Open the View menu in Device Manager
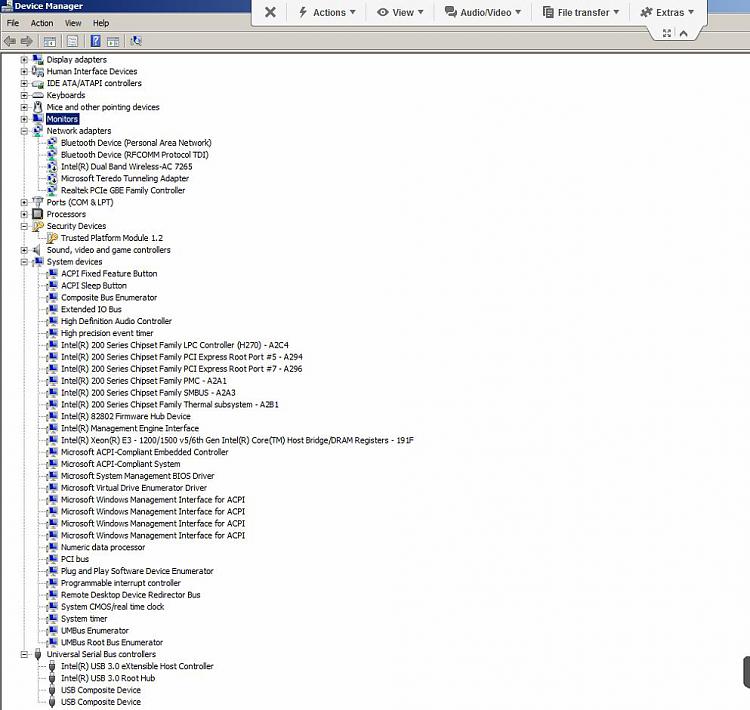 click(x=73, y=23)
